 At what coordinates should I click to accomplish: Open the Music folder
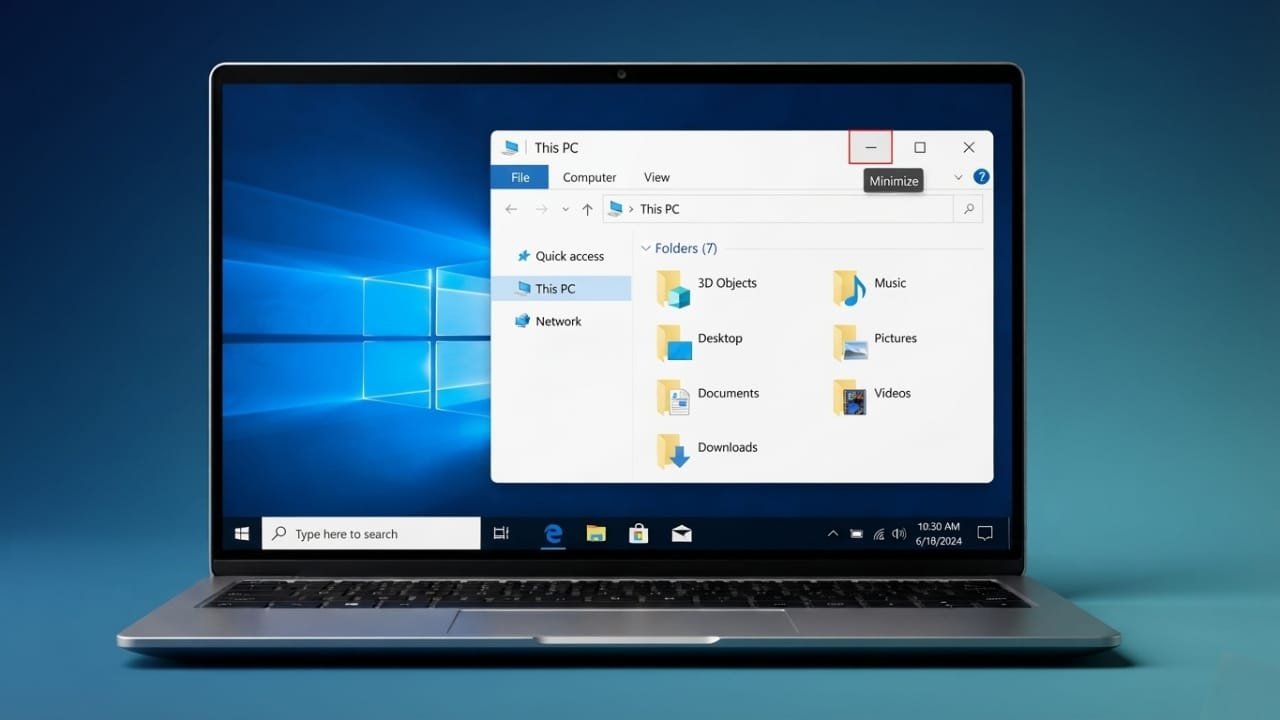pos(870,288)
